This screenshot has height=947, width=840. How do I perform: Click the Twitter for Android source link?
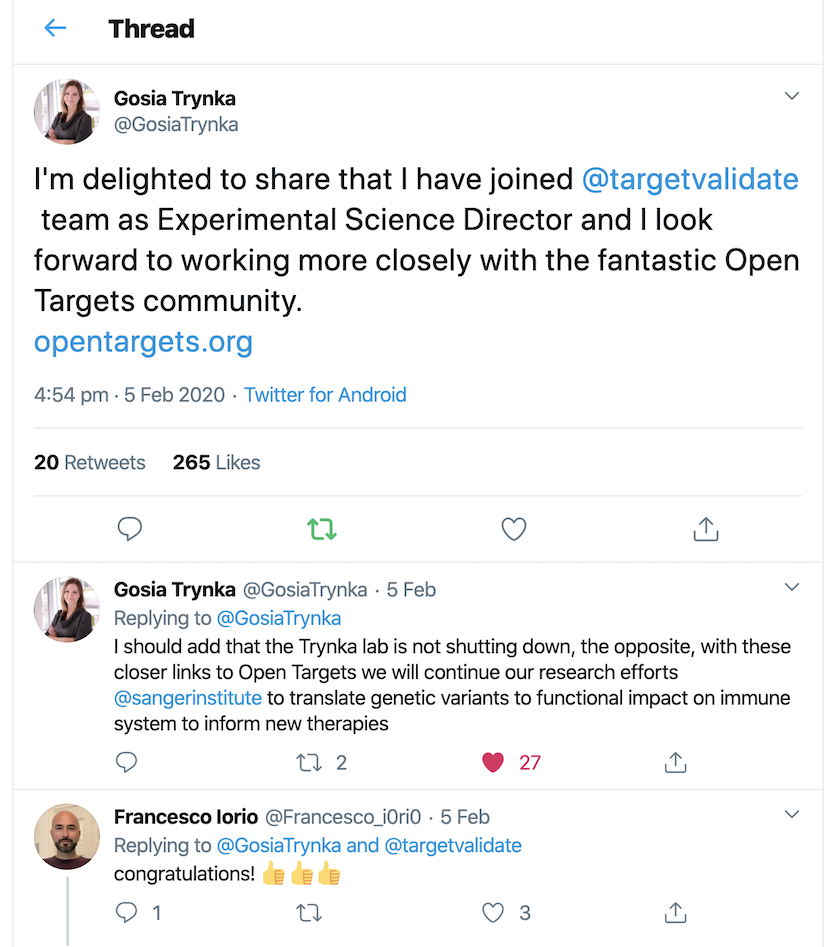coord(324,395)
